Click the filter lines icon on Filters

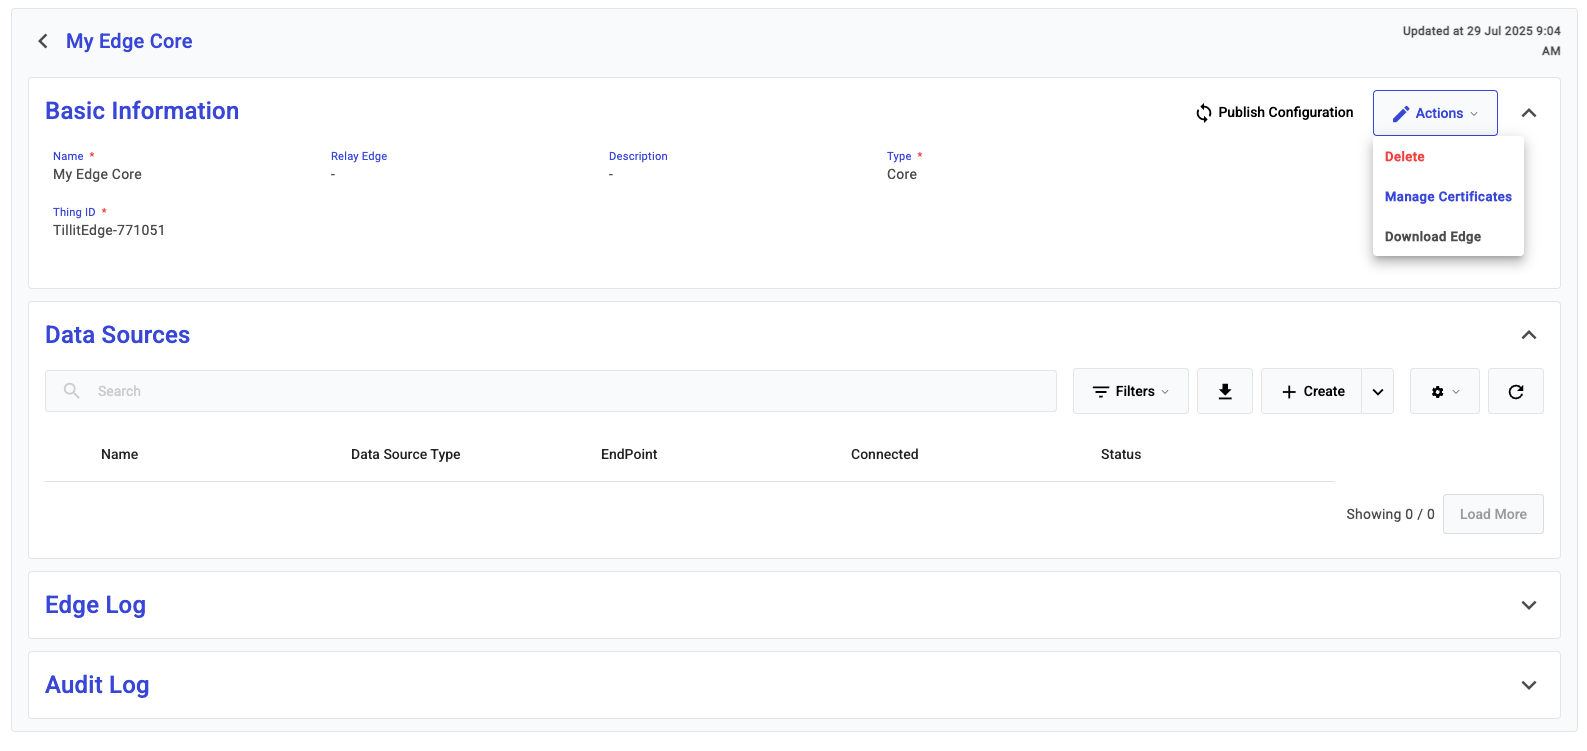pos(1101,392)
